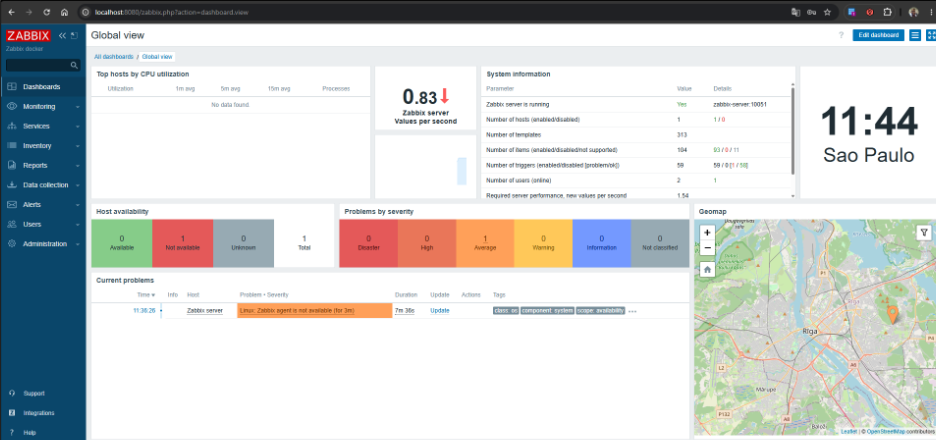Screen dimensions: 936x440
Task: Open the question mark help icon near Edit dashboard
Action: click(841, 35)
